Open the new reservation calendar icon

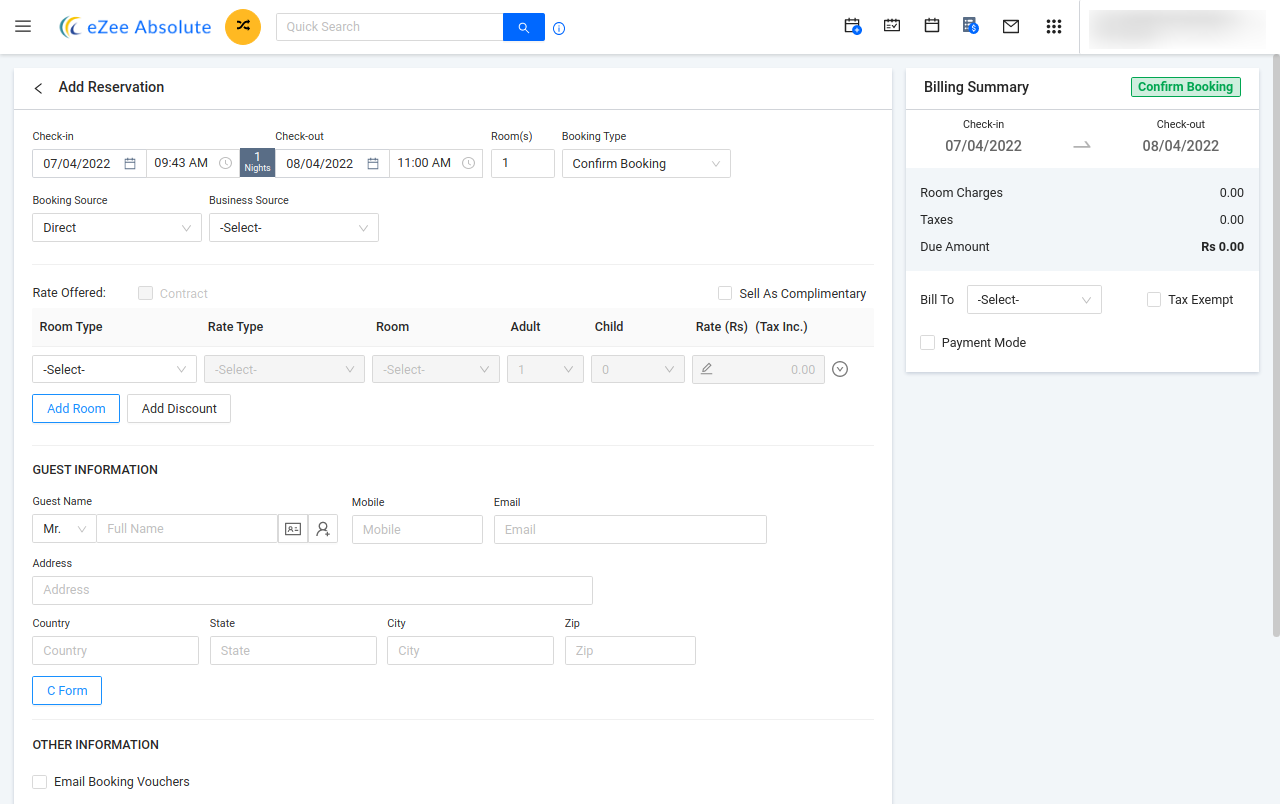[x=852, y=26]
